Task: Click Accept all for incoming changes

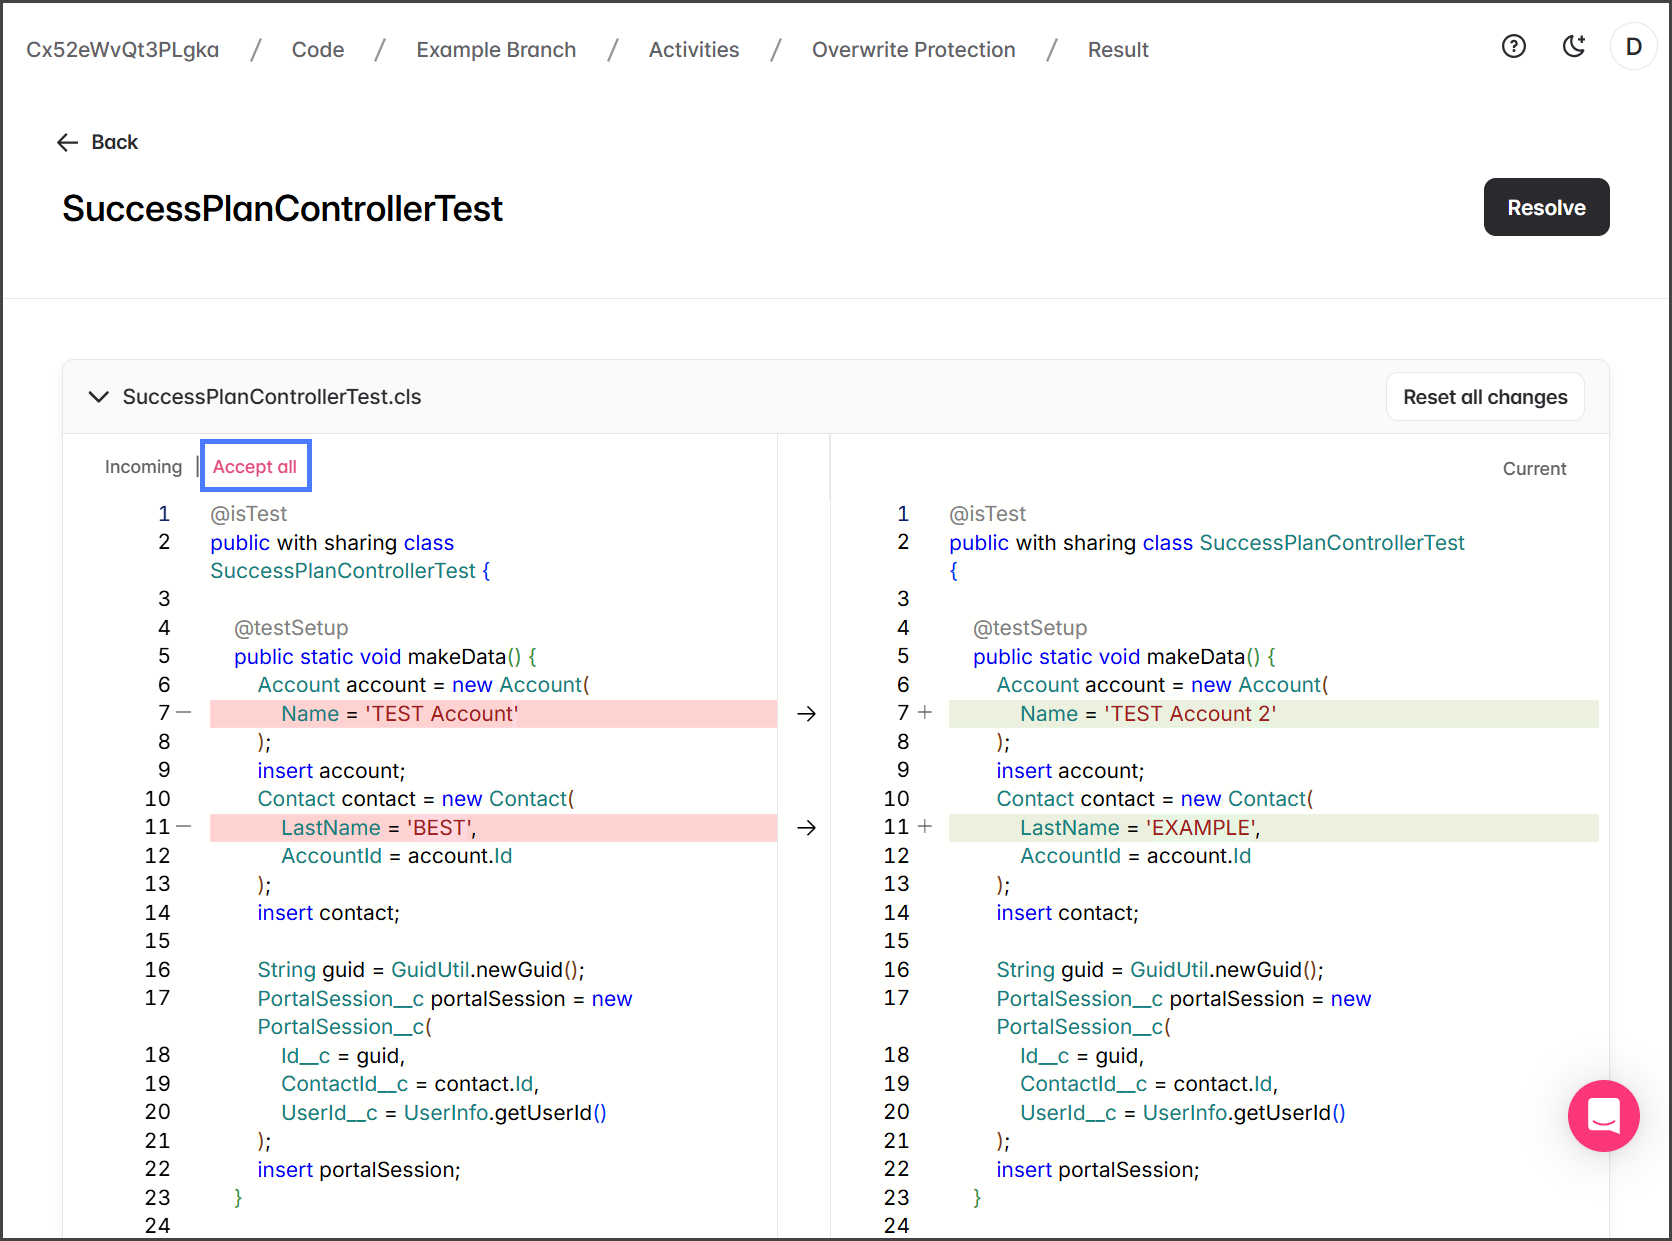Action: 255,467
